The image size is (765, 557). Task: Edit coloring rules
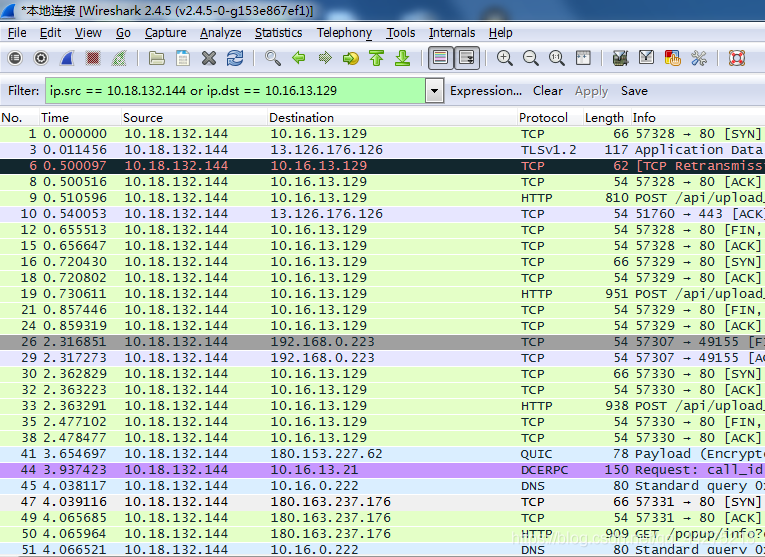(x=673, y=59)
